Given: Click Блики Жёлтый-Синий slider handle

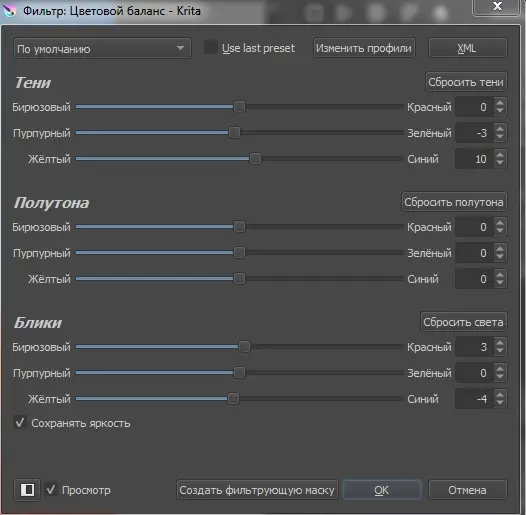Looking at the screenshot, I should pos(233,399).
